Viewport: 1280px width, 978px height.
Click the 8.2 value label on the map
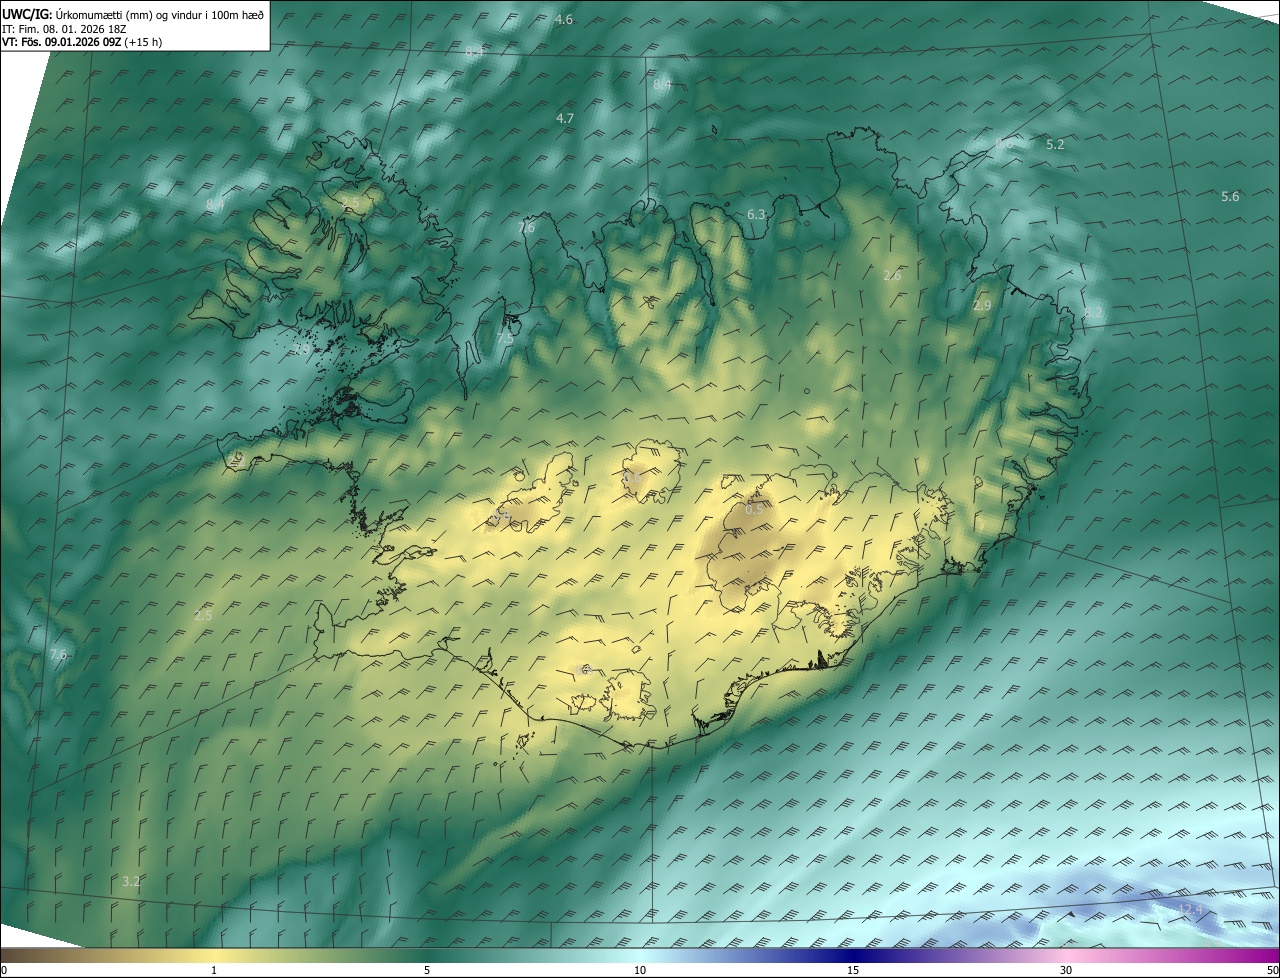[x=1093, y=312]
